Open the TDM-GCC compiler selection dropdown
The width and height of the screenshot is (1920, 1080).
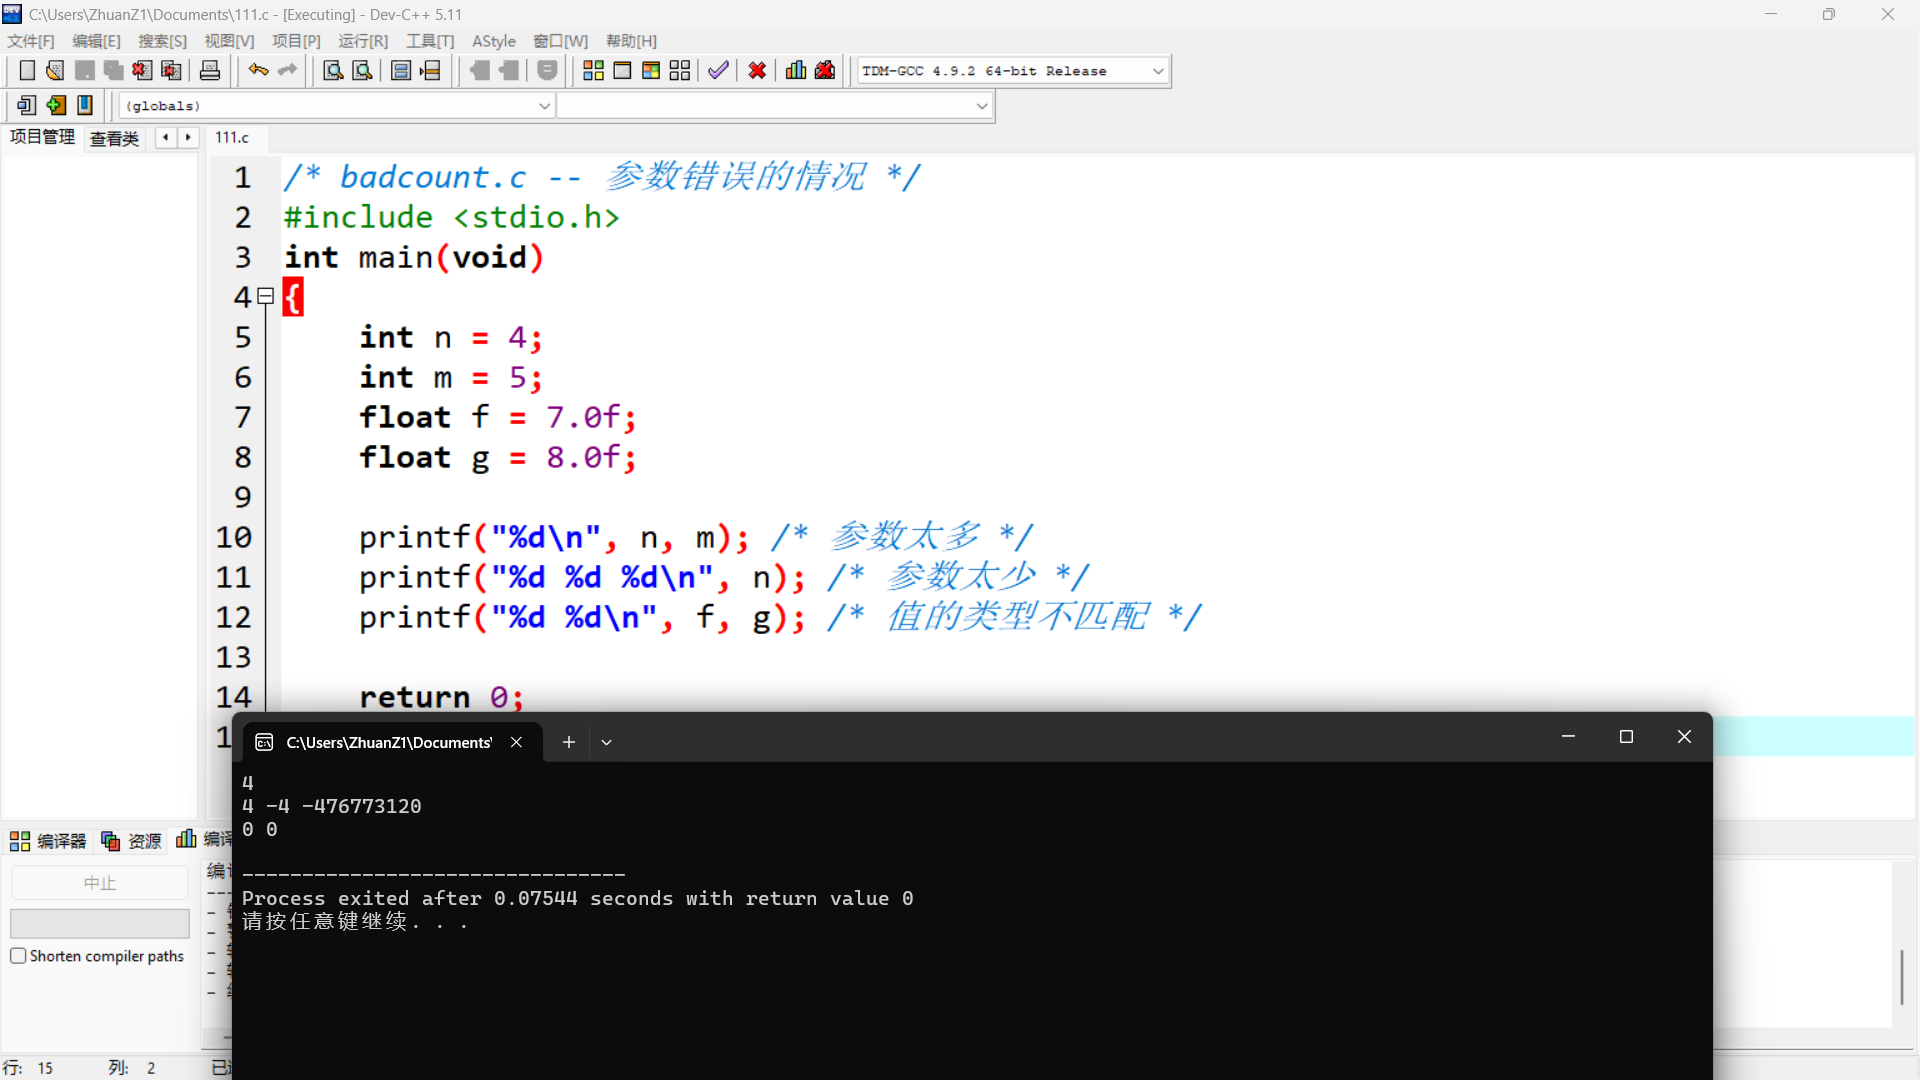pyautogui.click(x=1158, y=71)
